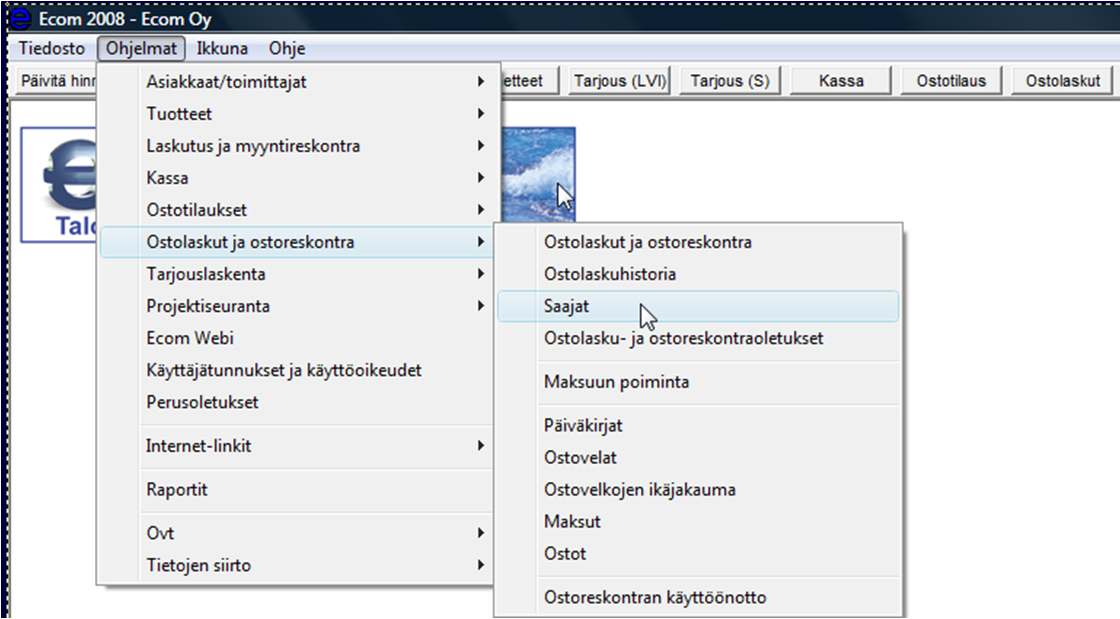Open Päiväkirjat in the submenu
1120x619 pixels.
pyautogui.click(x=698, y=426)
